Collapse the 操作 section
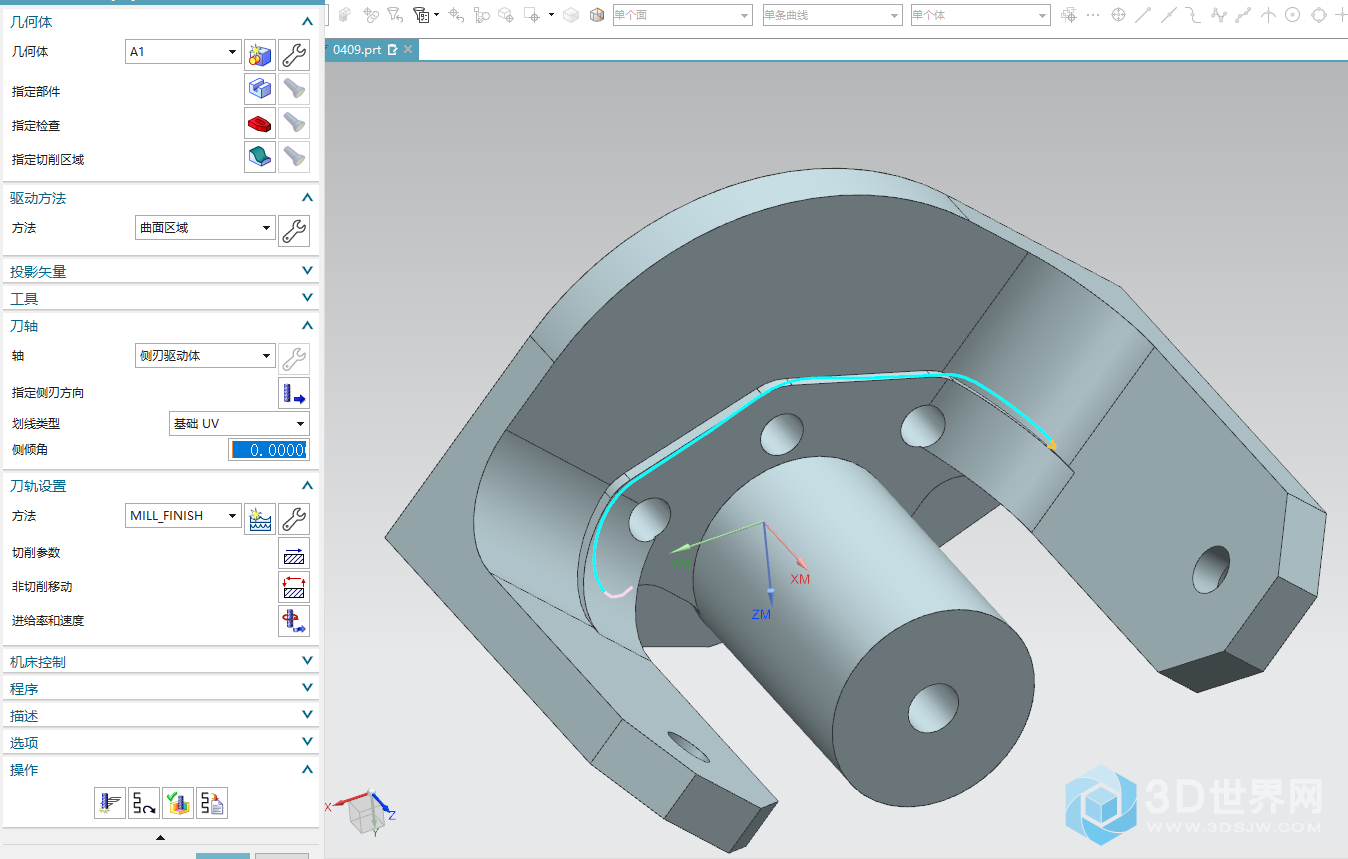Viewport: 1348px width, 859px height. [307, 769]
